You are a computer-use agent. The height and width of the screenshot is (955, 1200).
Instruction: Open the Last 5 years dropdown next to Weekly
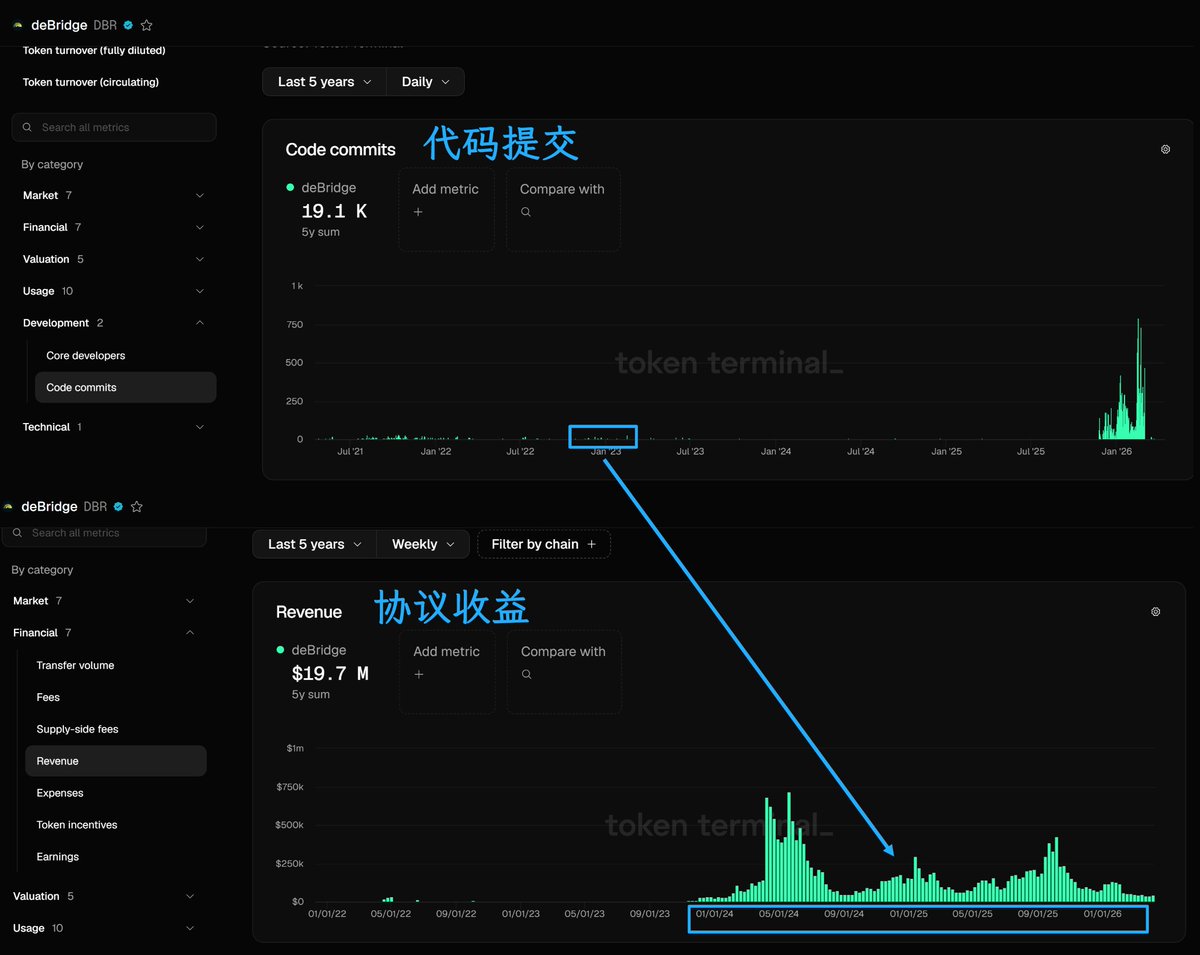click(314, 544)
